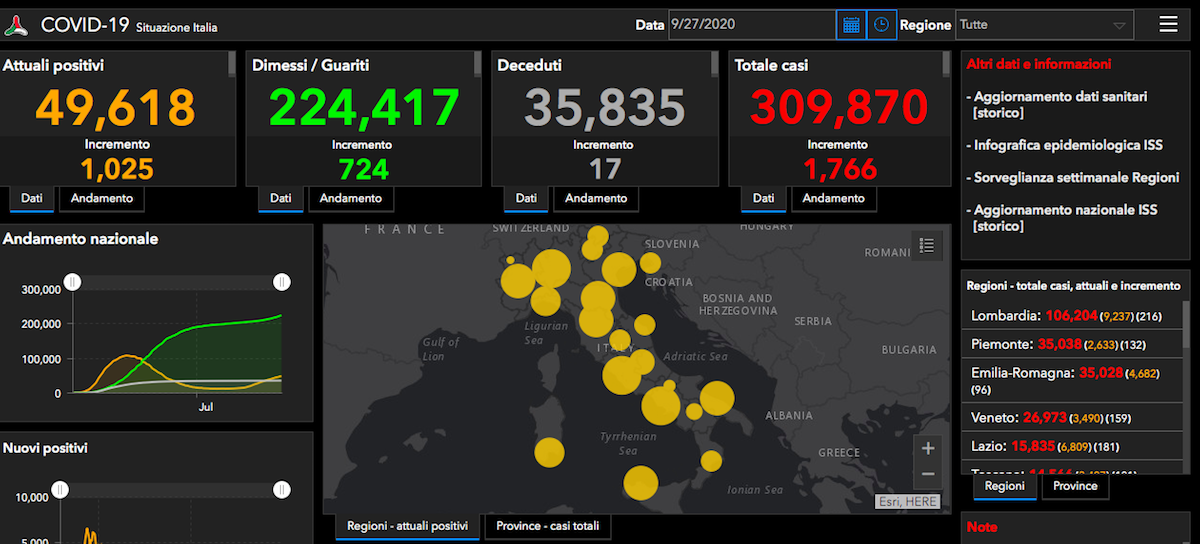Image resolution: width=1200 pixels, height=544 pixels.
Task: Select Dati tab under Deceduti
Action: tap(526, 199)
